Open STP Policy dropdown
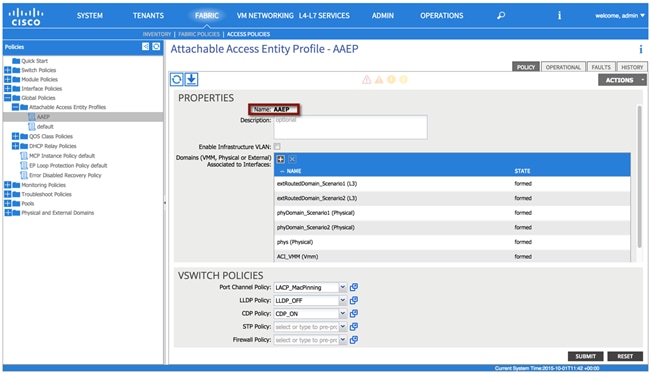Viewport: 651px width, 374px height. 343,327
